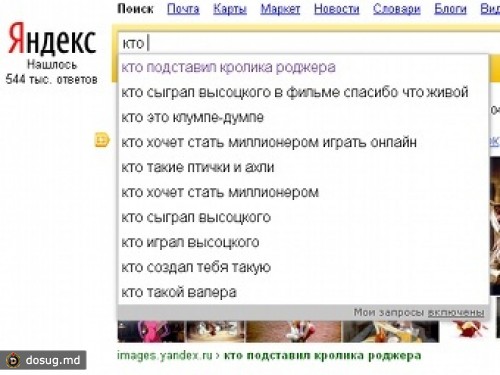Select the Поиск tab

pos(135,9)
